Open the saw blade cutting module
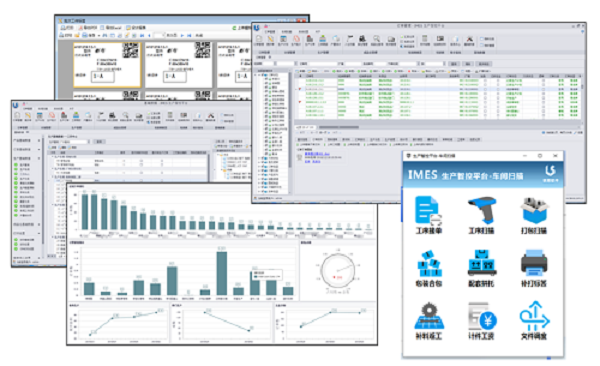The image size is (600, 366). click(429, 315)
